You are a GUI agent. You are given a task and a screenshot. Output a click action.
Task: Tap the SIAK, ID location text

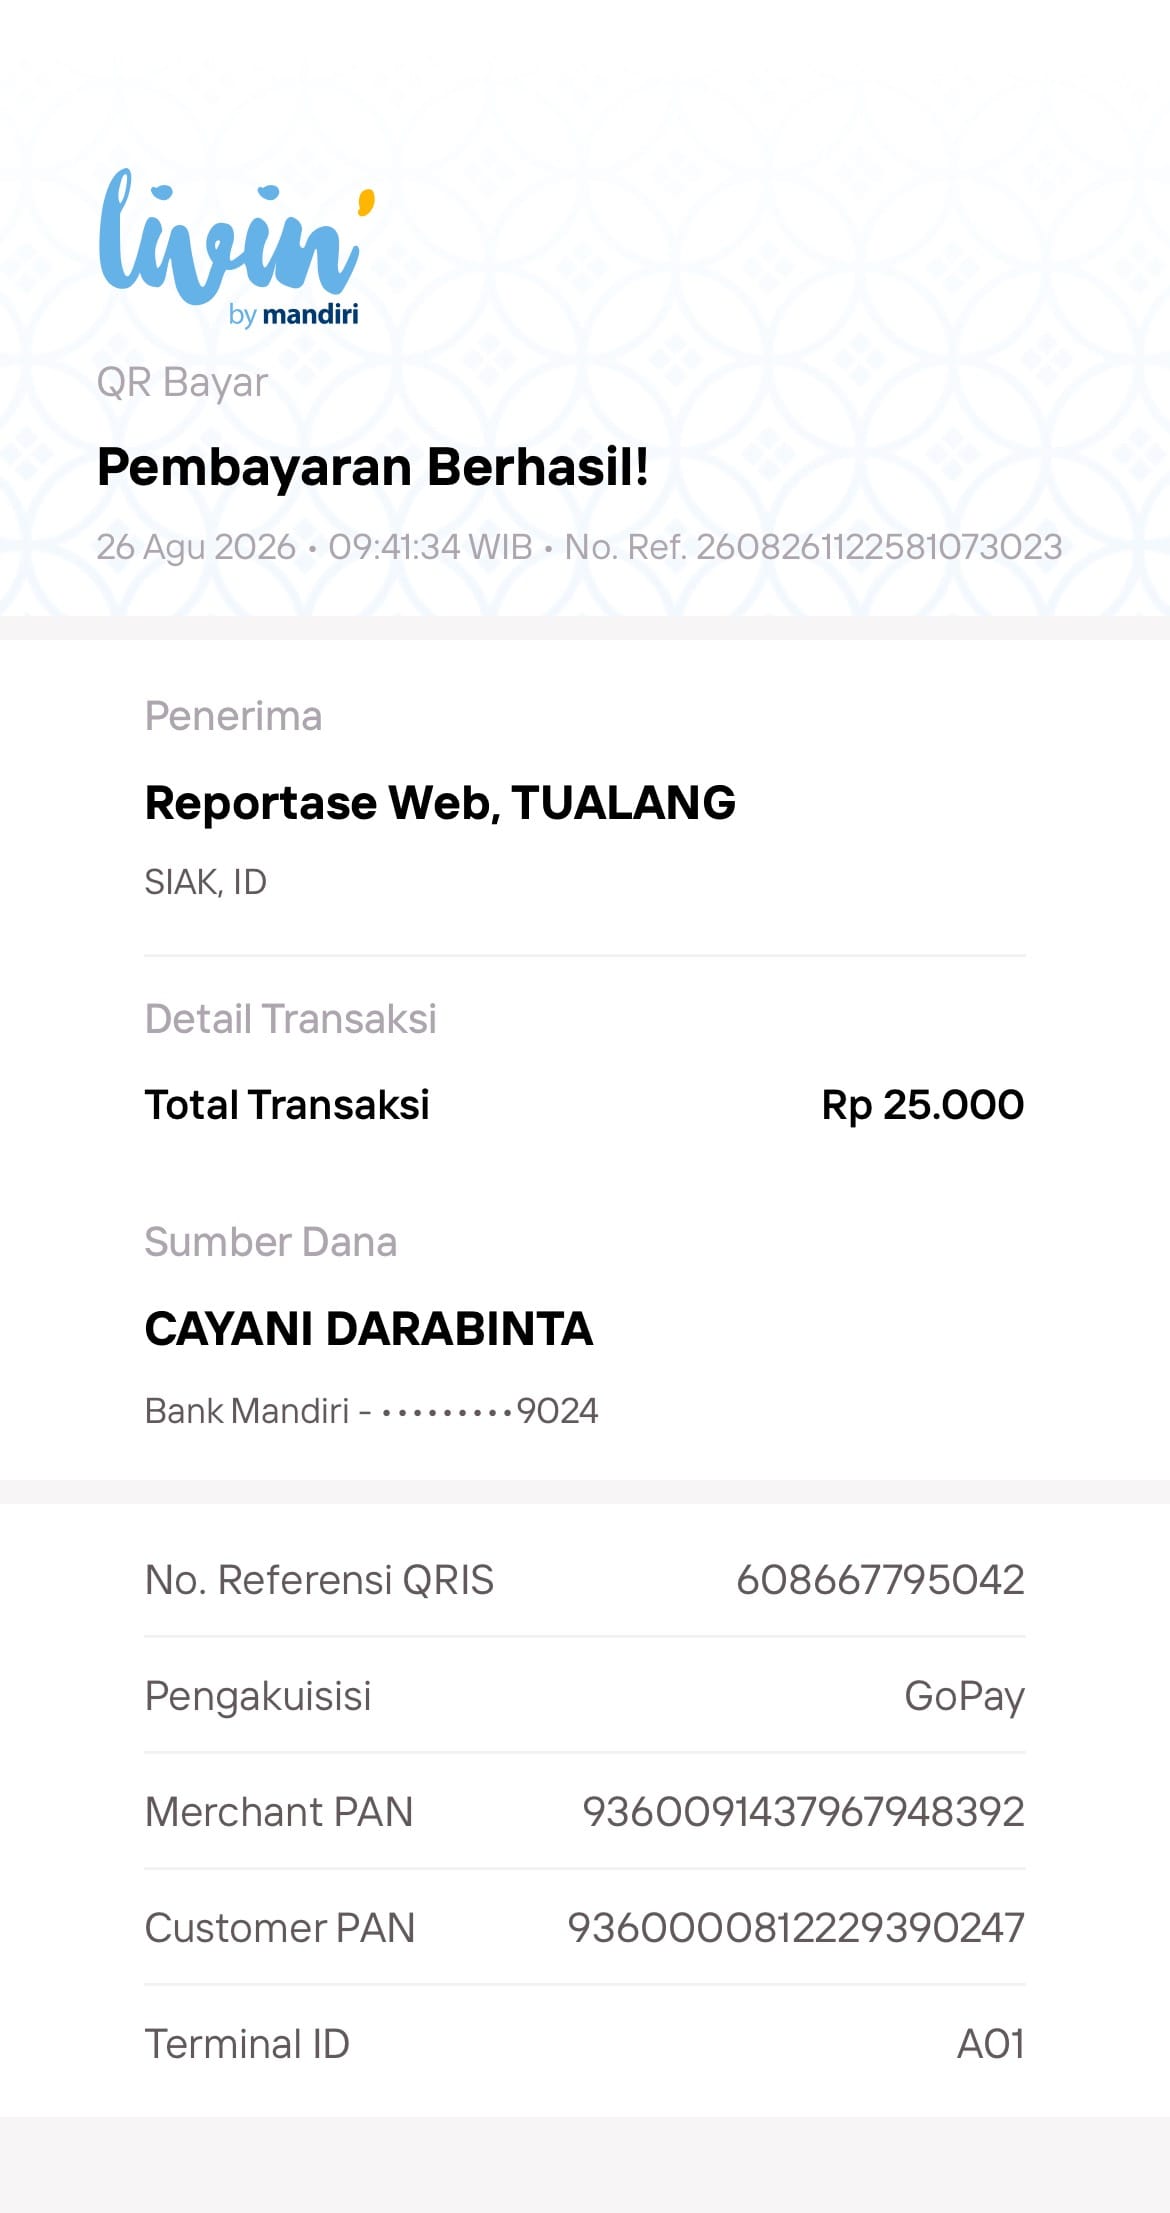pos(206,882)
